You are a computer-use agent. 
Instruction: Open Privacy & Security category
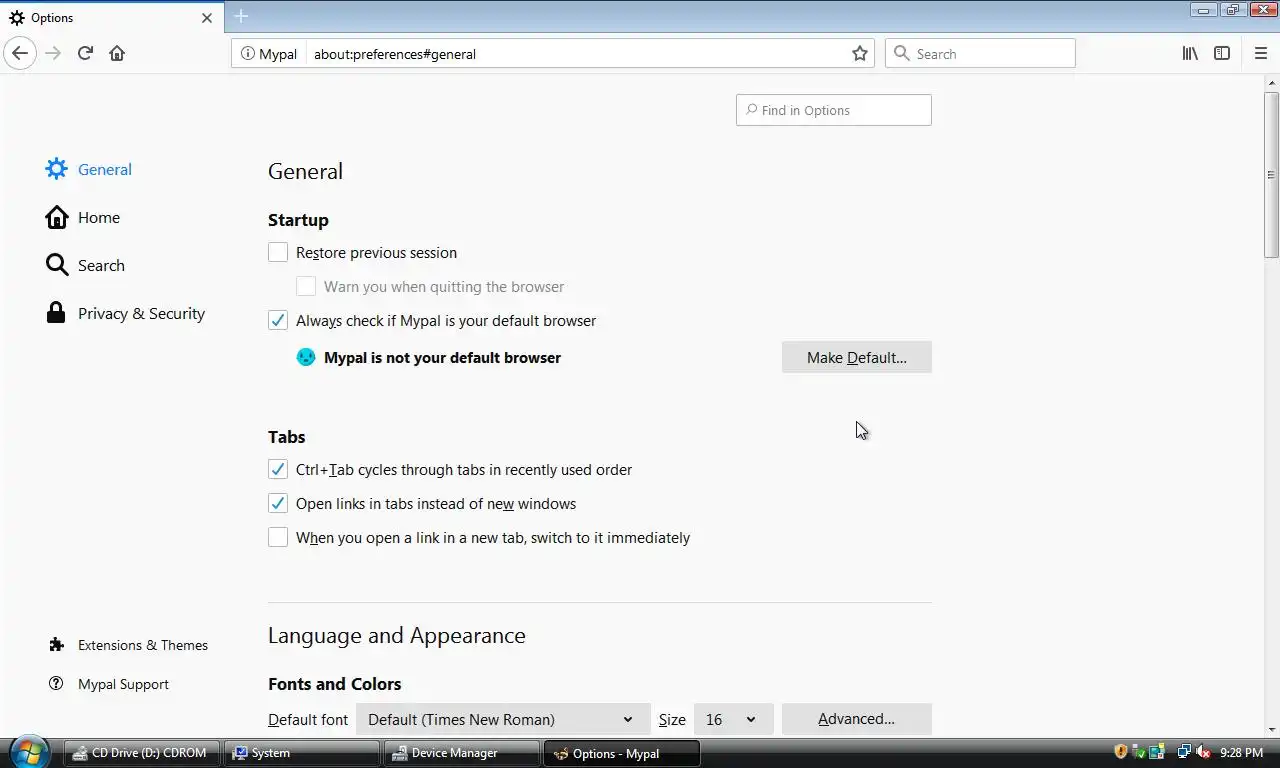(x=125, y=313)
